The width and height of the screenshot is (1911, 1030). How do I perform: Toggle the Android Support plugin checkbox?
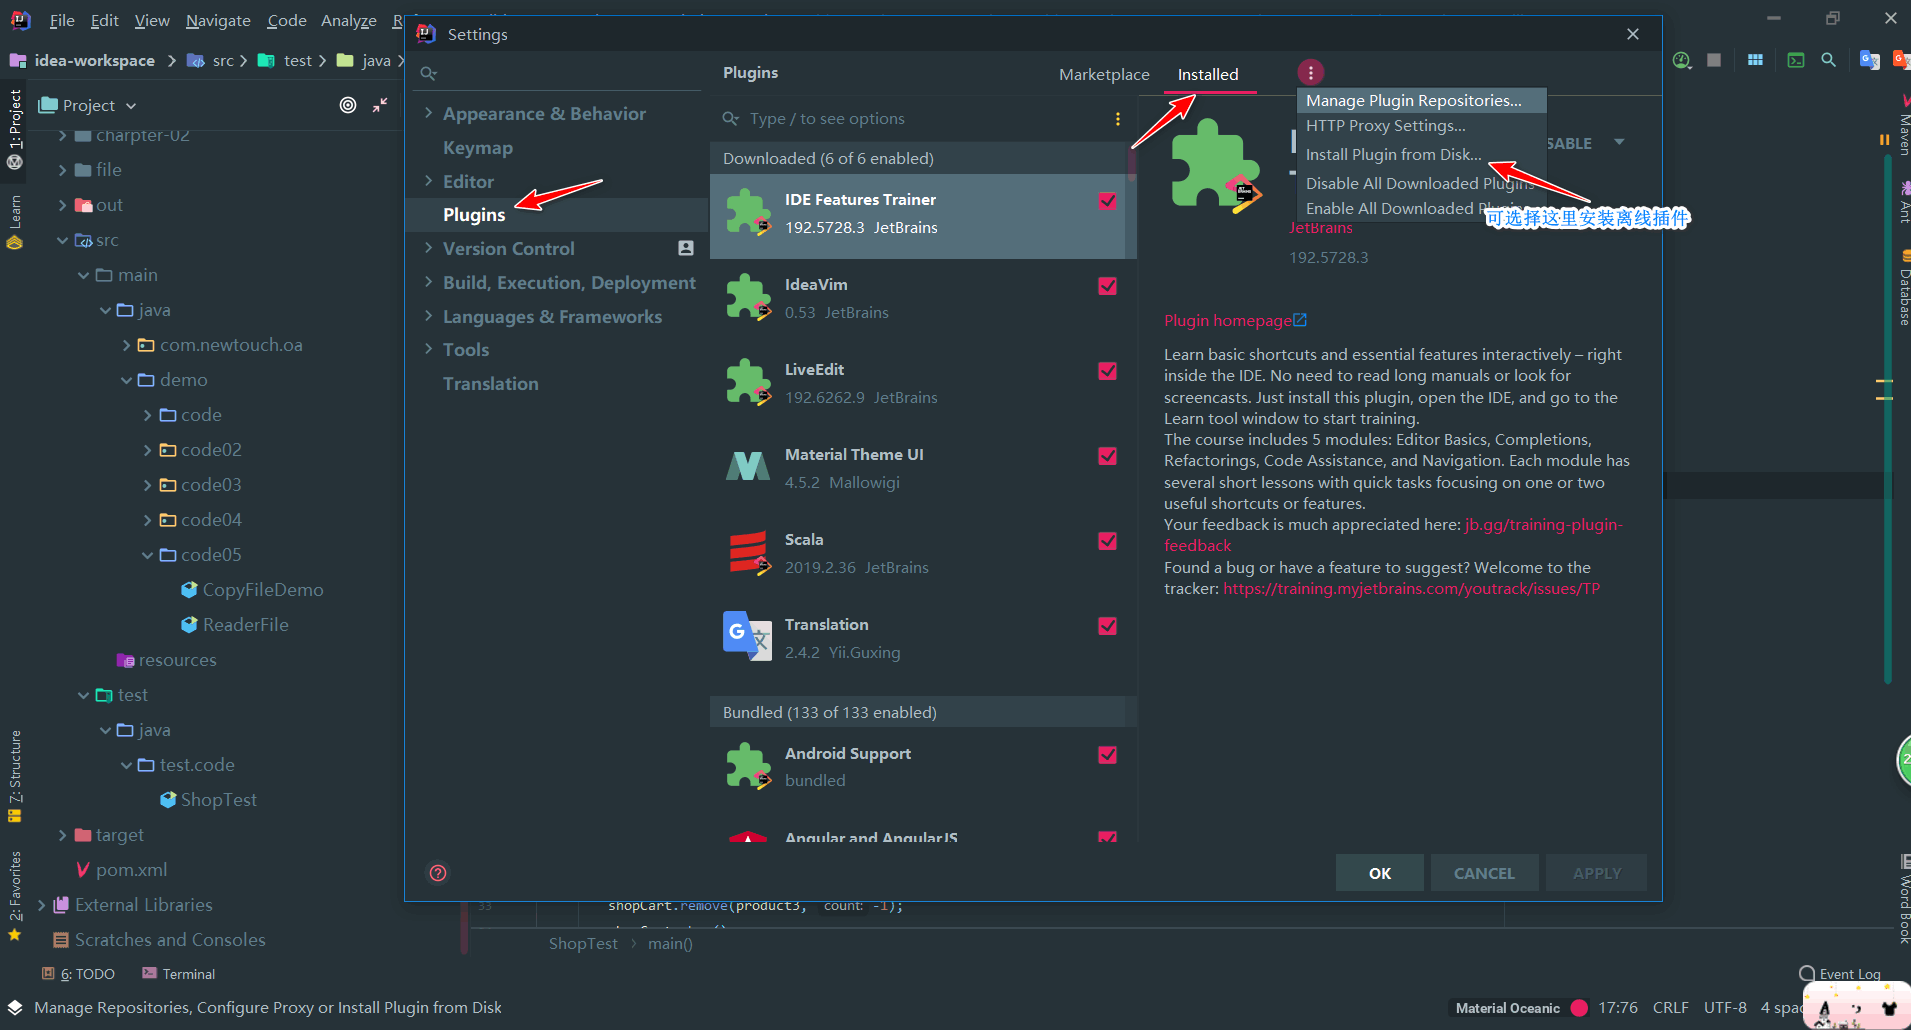[1107, 755]
